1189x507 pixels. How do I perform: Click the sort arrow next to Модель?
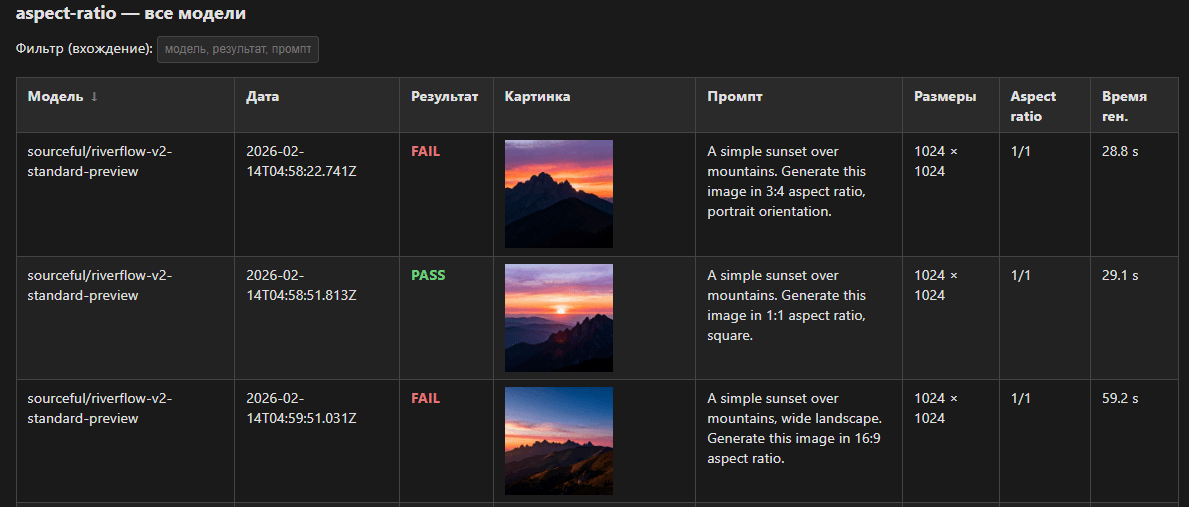pyautogui.click(x=94, y=97)
